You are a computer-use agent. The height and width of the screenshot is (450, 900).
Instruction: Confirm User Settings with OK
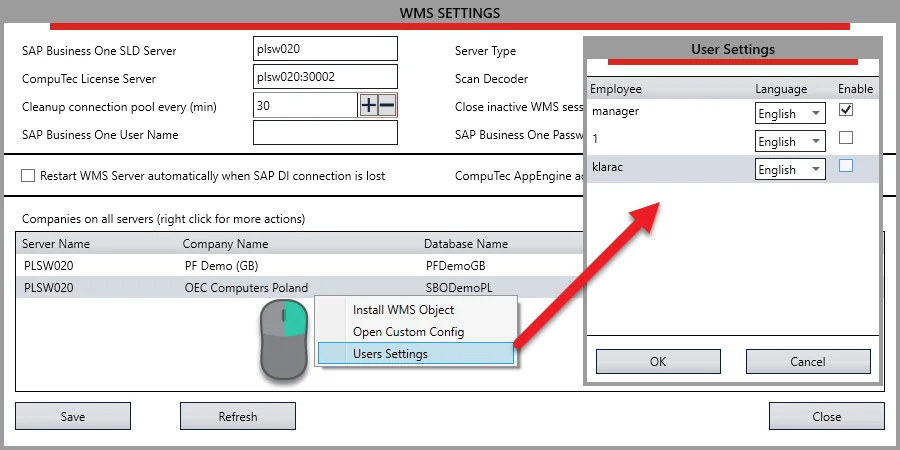658,362
